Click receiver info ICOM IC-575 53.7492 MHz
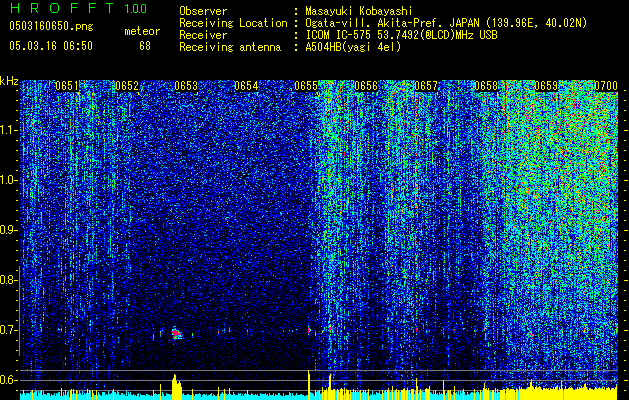The width and height of the screenshot is (629, 400). click(x=401, y=35)
